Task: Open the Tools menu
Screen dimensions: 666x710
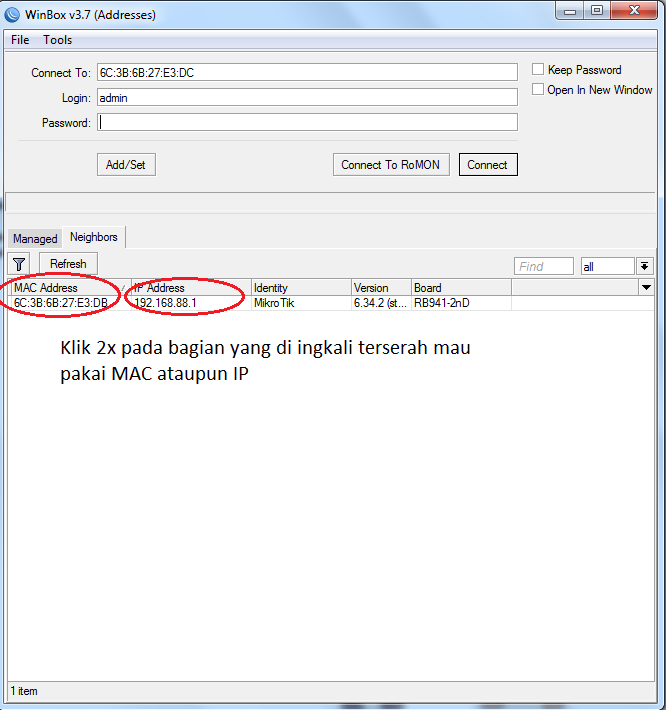Action: (x=57, y=40)
